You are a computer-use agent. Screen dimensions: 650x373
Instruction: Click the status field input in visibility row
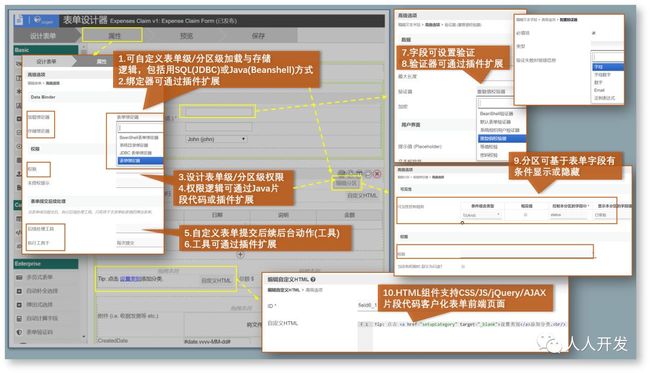coord(568,215)
